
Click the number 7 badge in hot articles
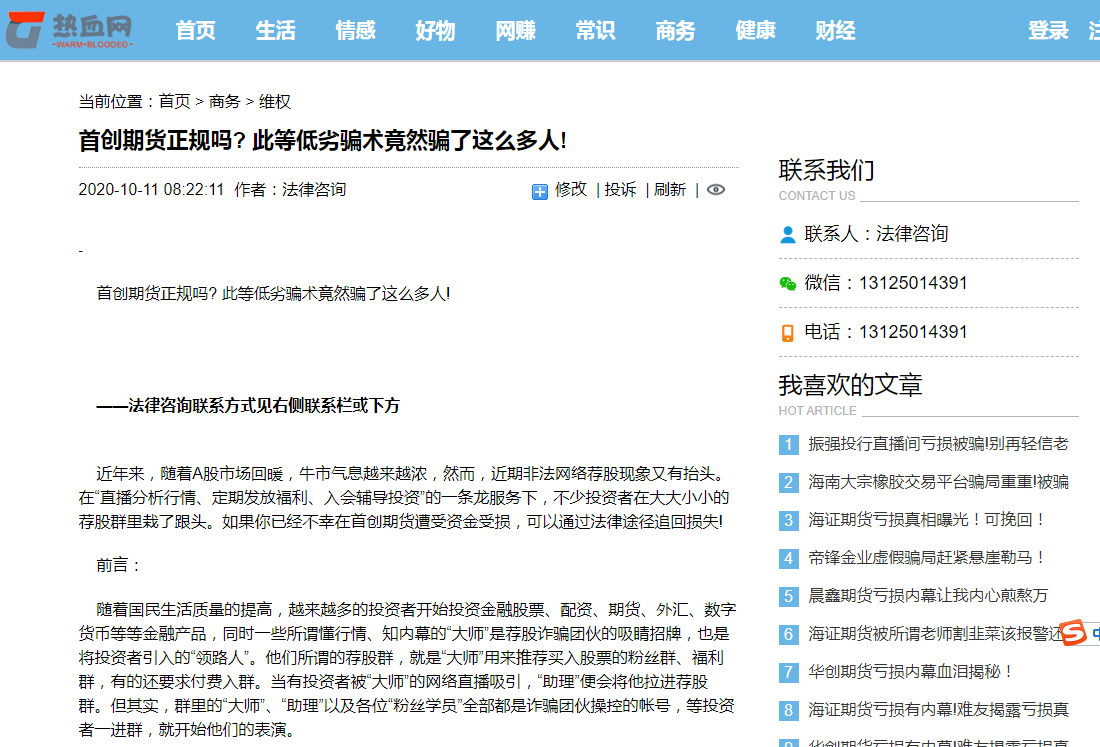[789, 672]
